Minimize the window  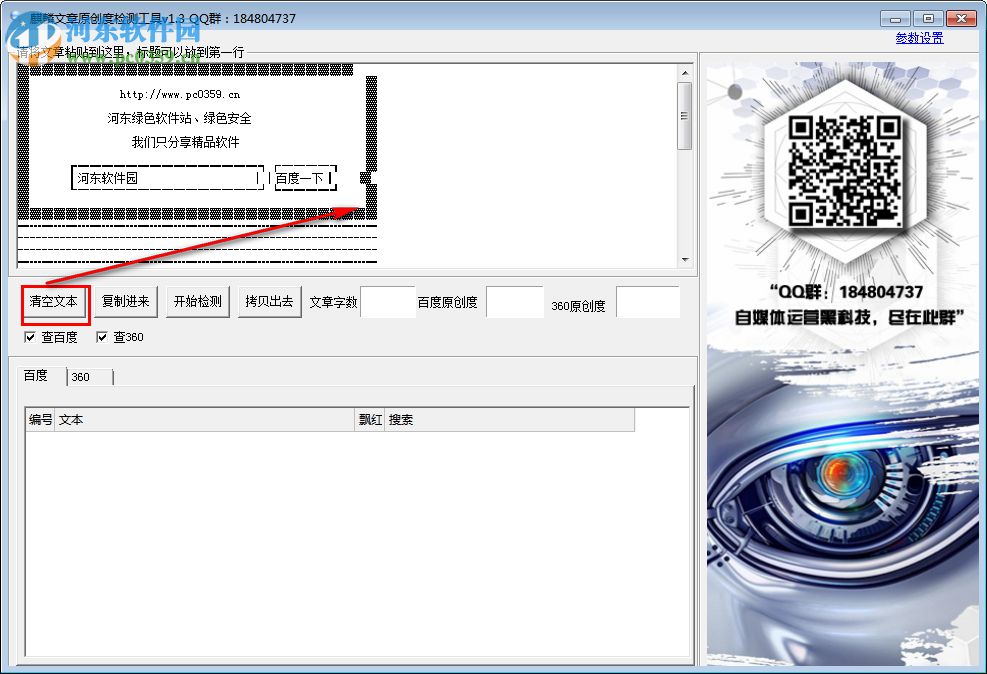[x=895, y=19]
